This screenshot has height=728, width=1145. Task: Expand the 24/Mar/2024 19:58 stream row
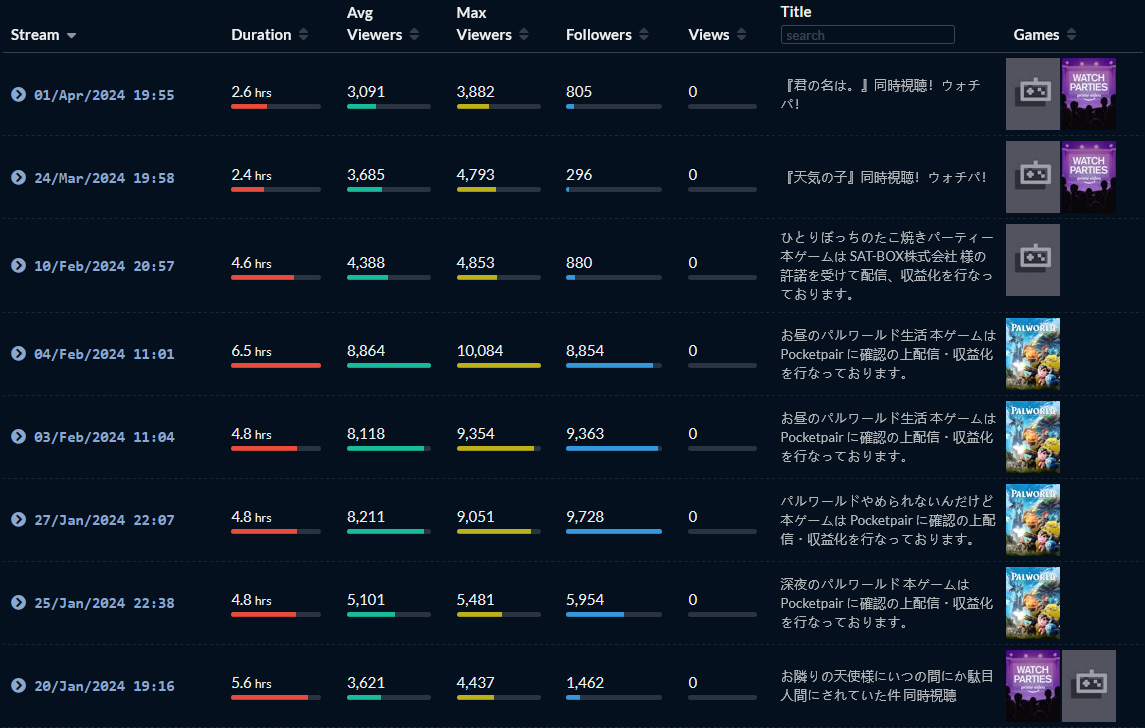[x=18, y=178]
